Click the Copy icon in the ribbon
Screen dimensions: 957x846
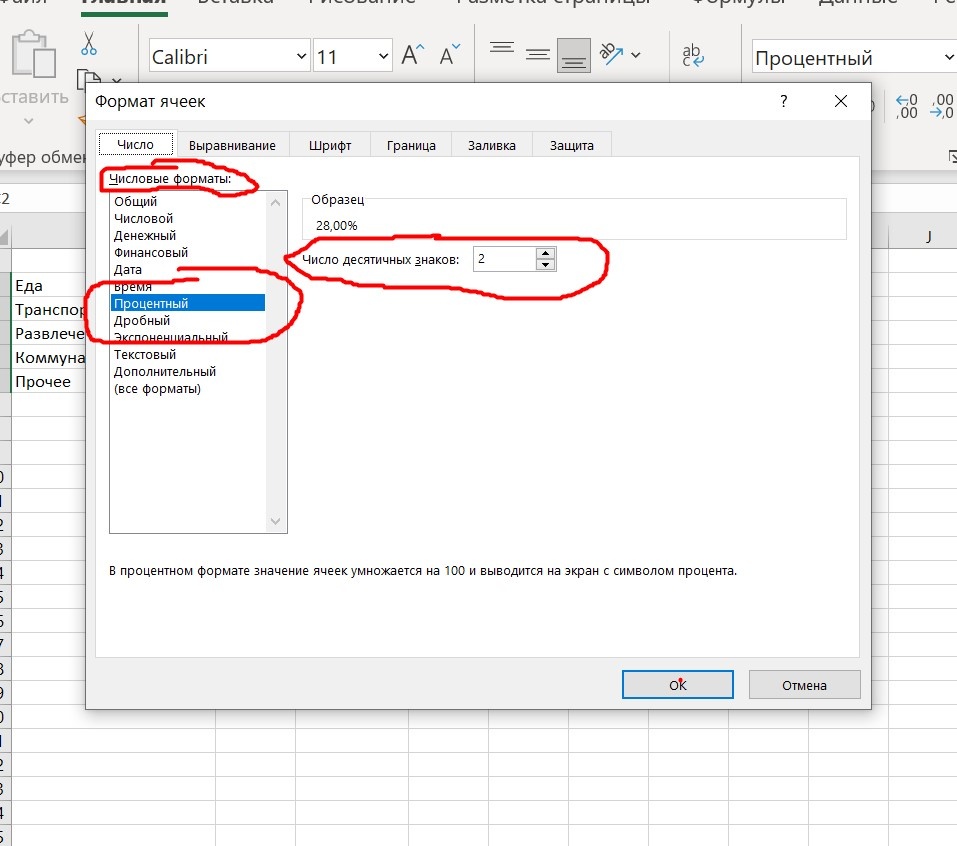[88, 79]
